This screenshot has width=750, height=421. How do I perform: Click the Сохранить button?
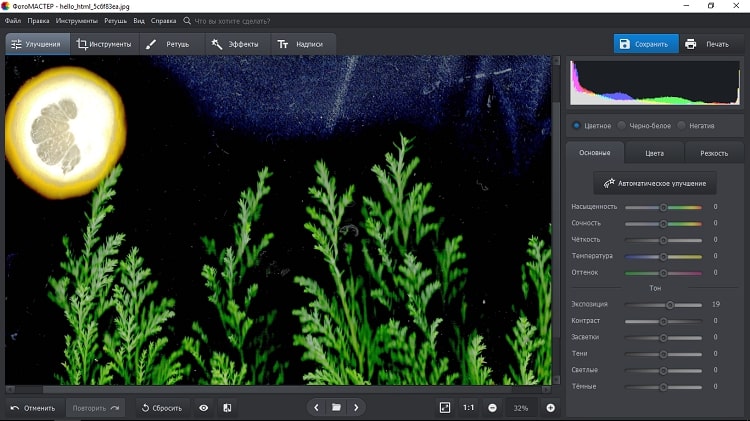pos(645,44)
